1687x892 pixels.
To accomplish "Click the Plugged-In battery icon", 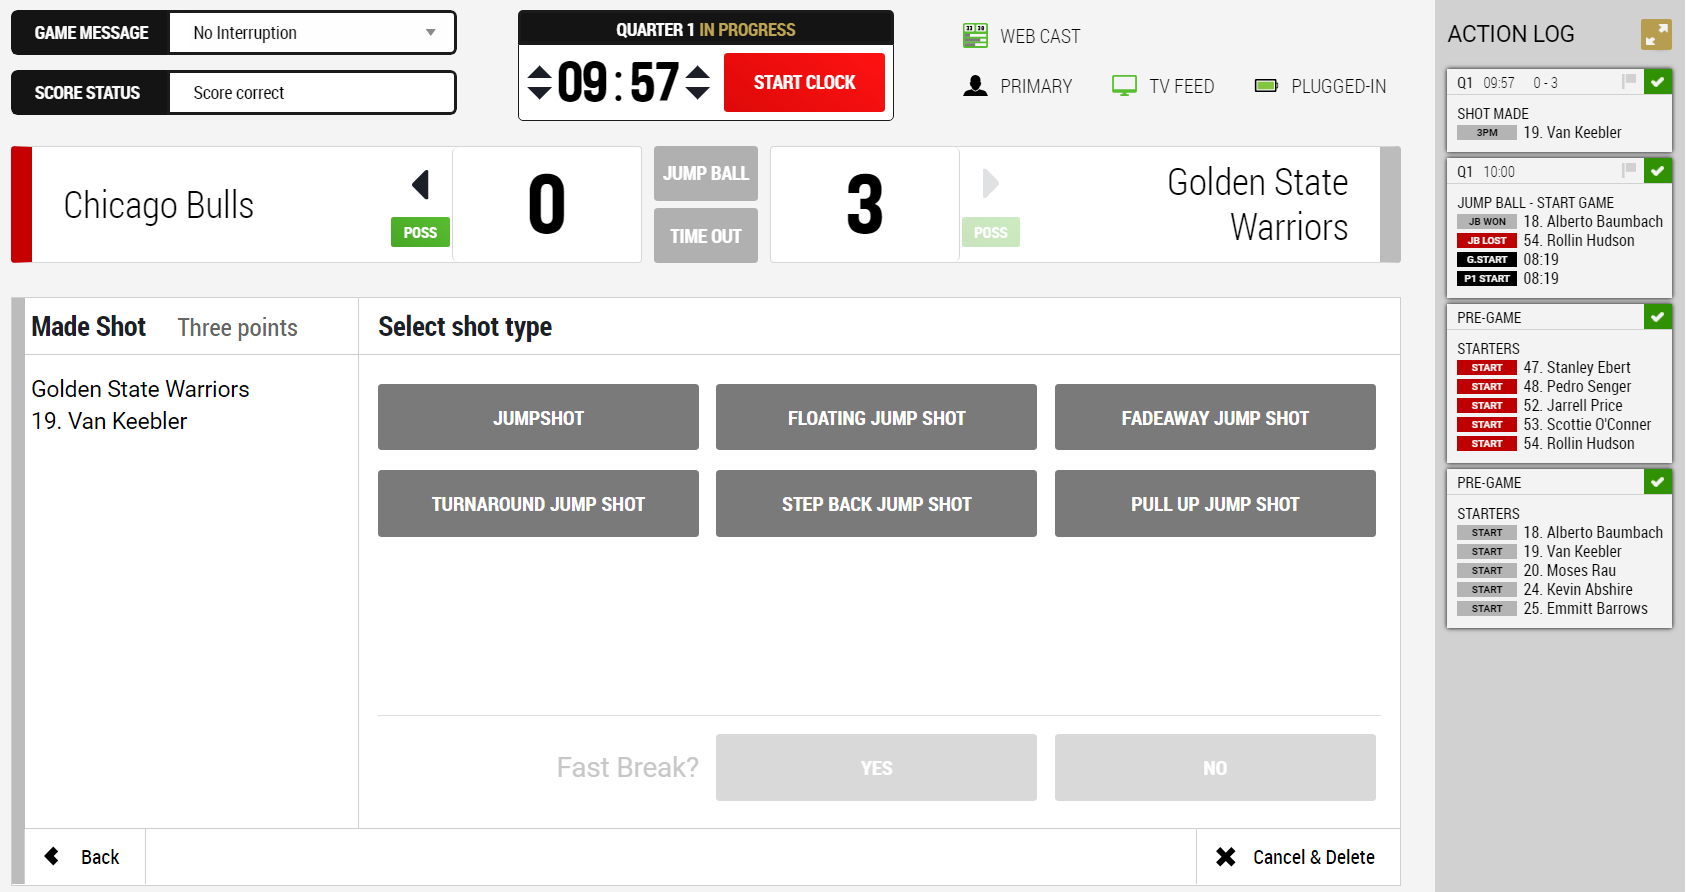I will click(x=1266, y=86).
